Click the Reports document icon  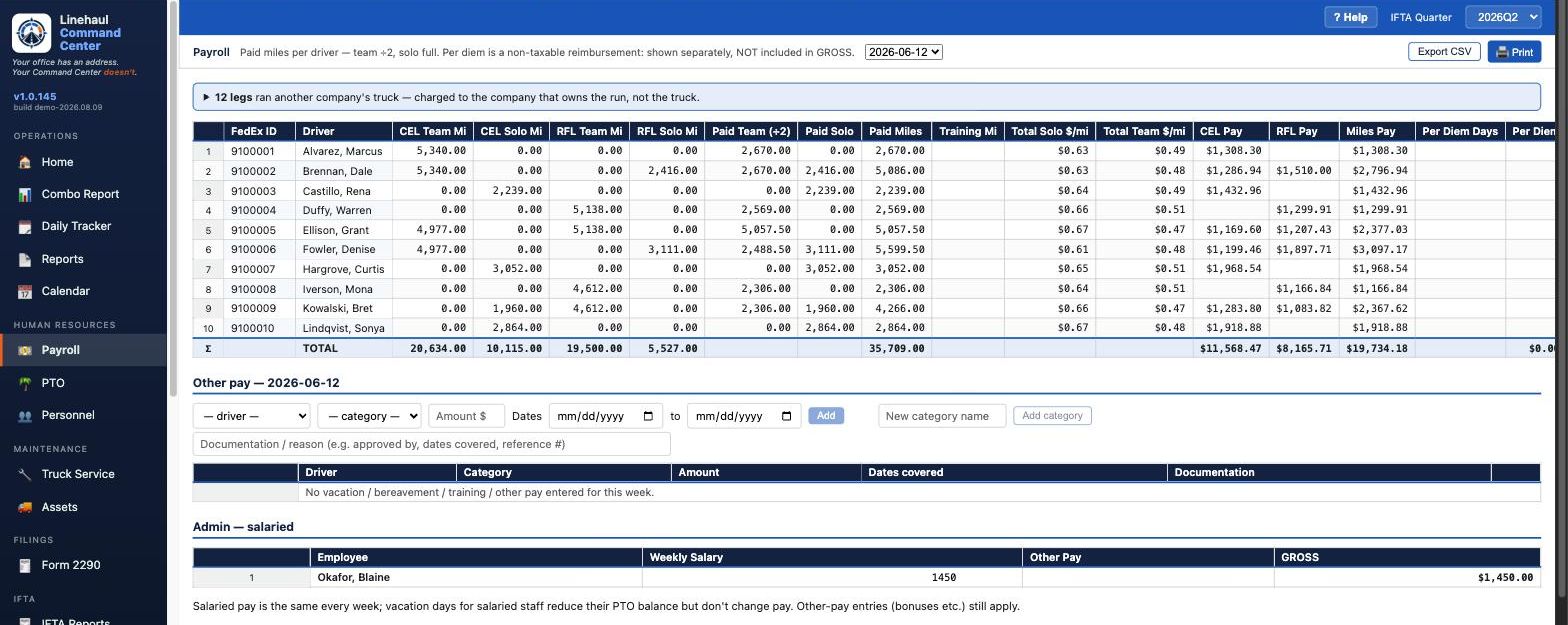25,259
